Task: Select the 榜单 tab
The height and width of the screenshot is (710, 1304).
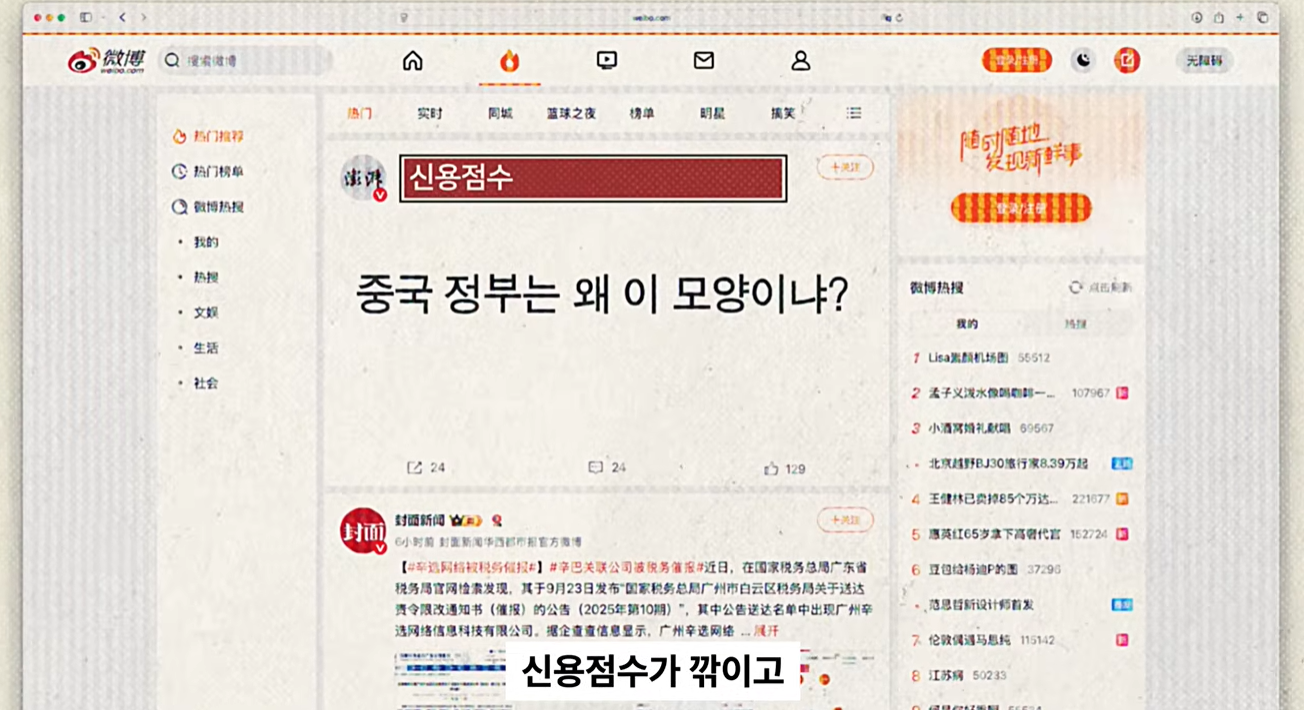Action: pyautogui.click(x=641, y=114)
